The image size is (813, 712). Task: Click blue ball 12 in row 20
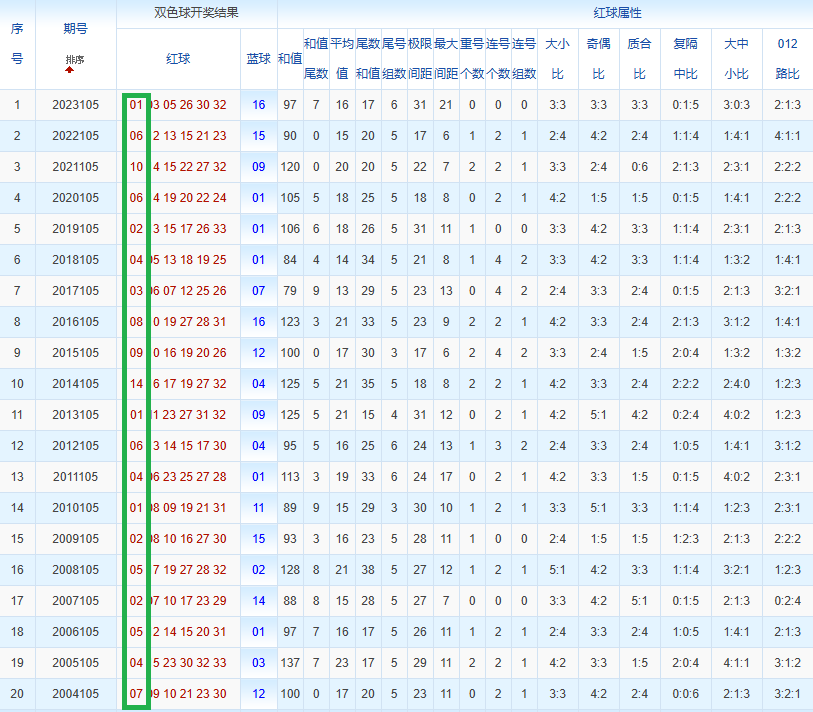[x=259, y=693]
